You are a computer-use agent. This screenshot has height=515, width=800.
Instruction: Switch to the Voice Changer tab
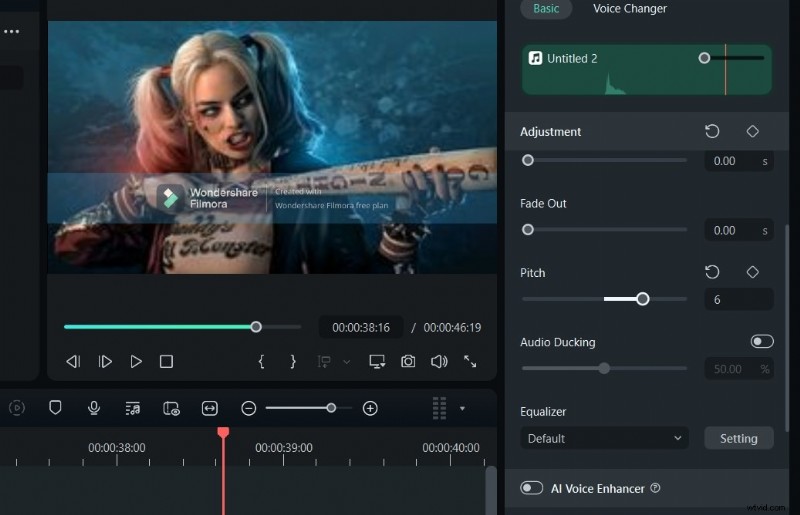click(x=630, y=9)
